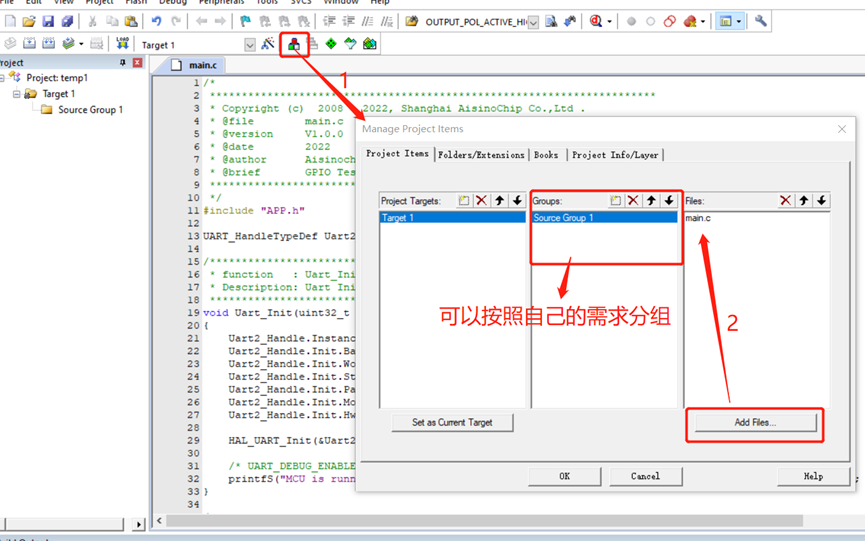Screen dimensions: 865x541
Task: Expand the OUTPUT_POL_ACTIVE find combo box
Action: coord(533,22)
